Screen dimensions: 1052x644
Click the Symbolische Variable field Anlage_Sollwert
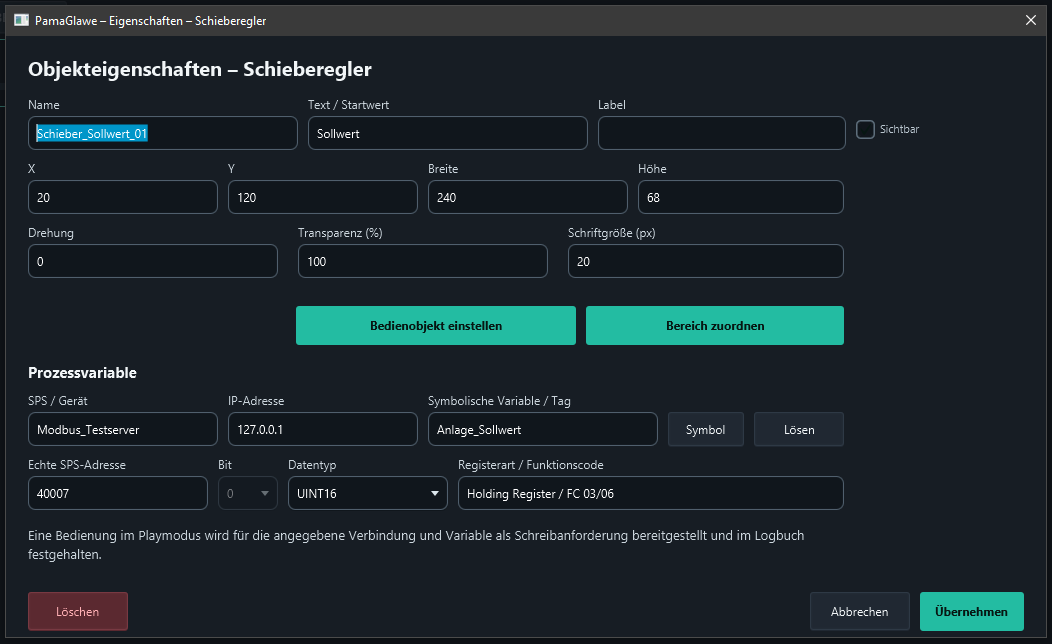543,429
